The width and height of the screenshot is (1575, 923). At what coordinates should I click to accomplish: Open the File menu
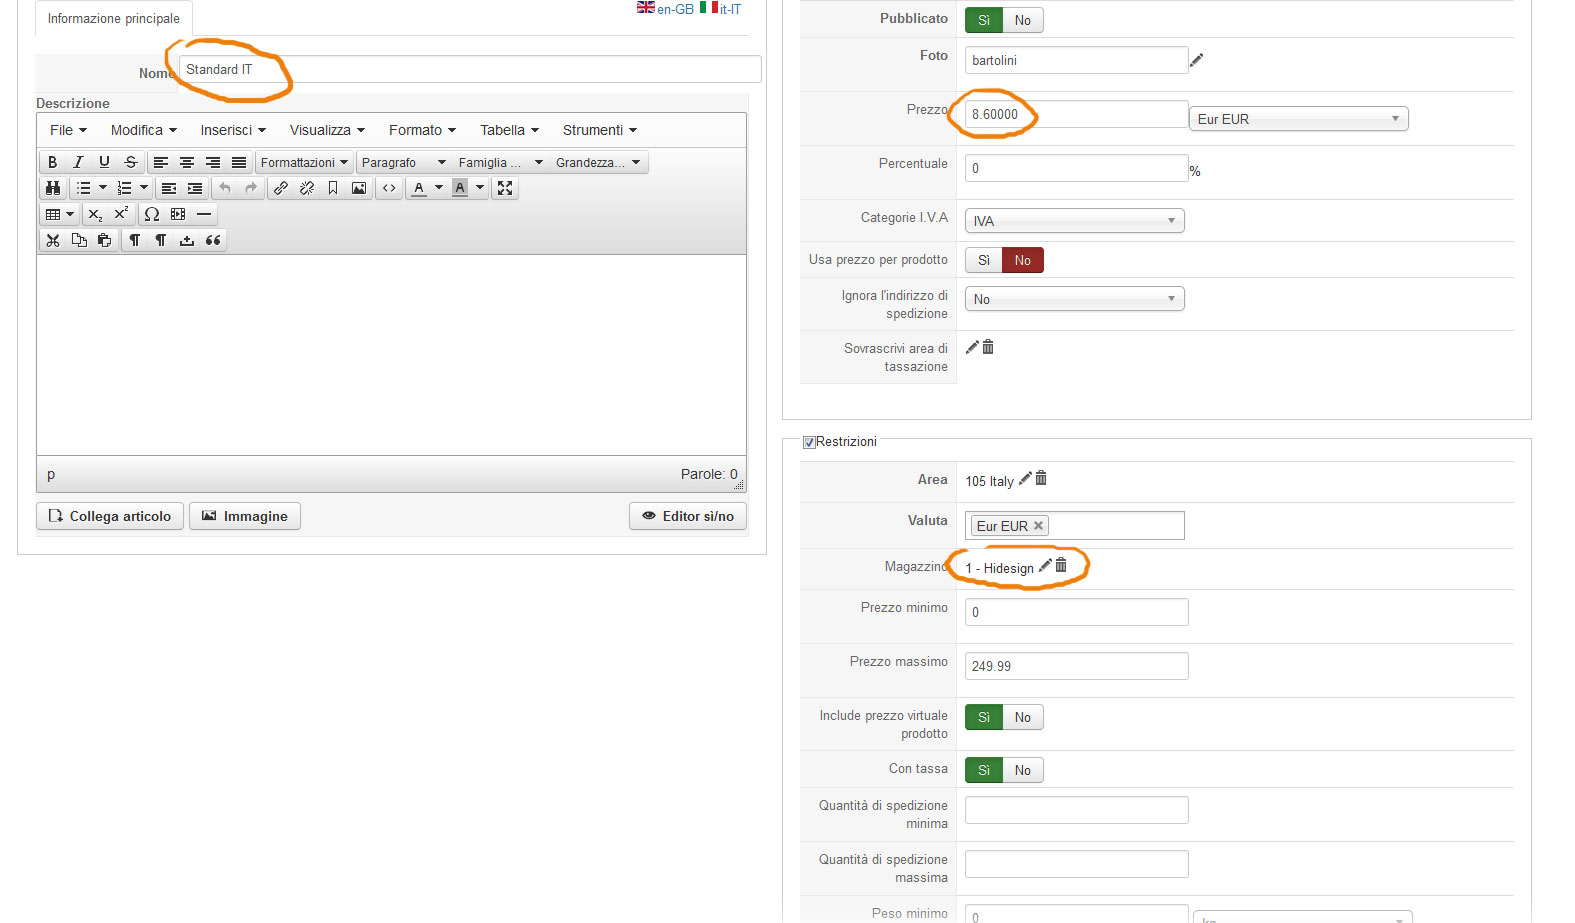[68, 130]
